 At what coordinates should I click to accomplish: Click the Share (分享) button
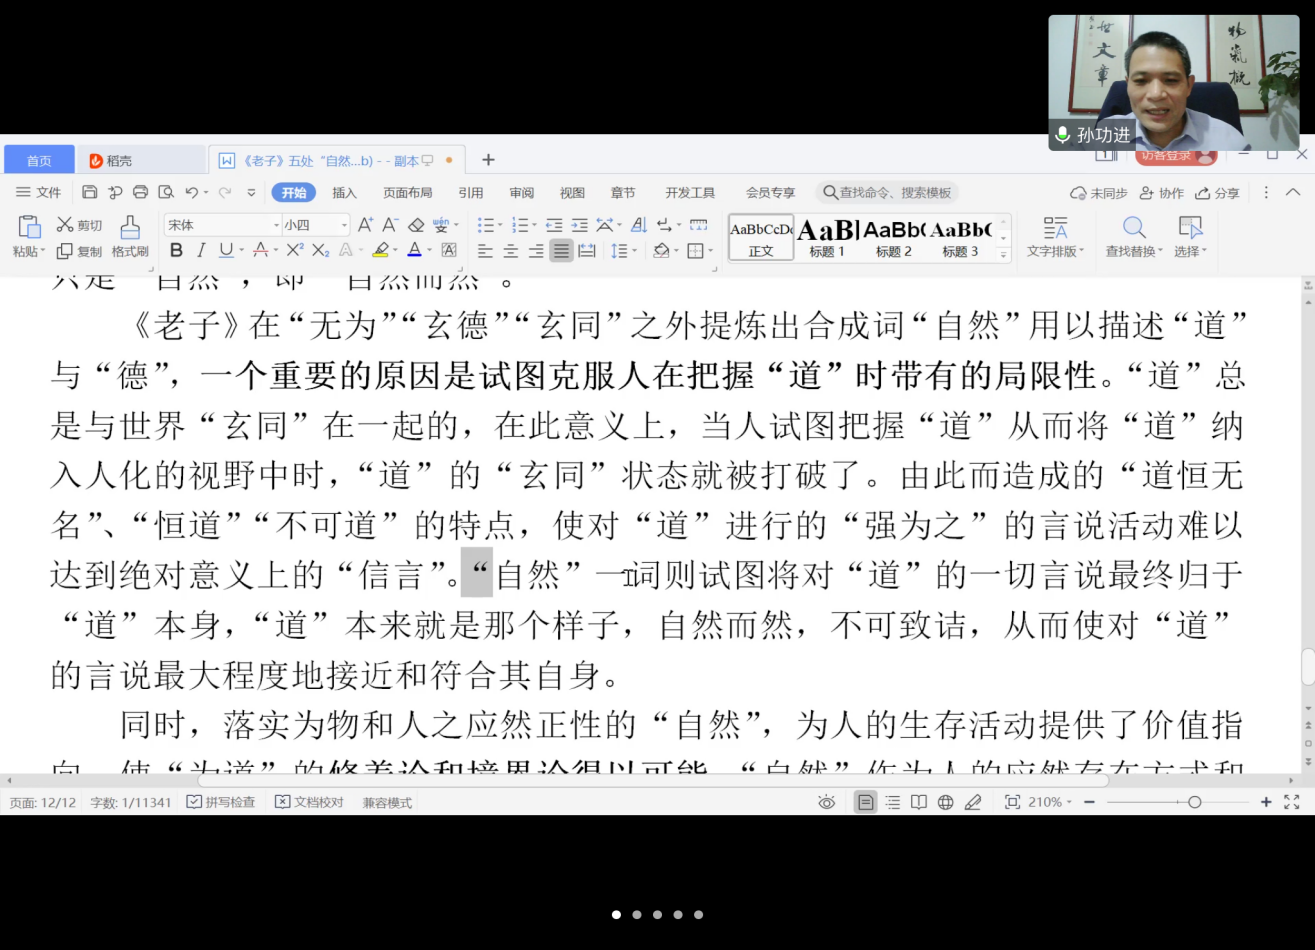click(x=1217, y=193)
